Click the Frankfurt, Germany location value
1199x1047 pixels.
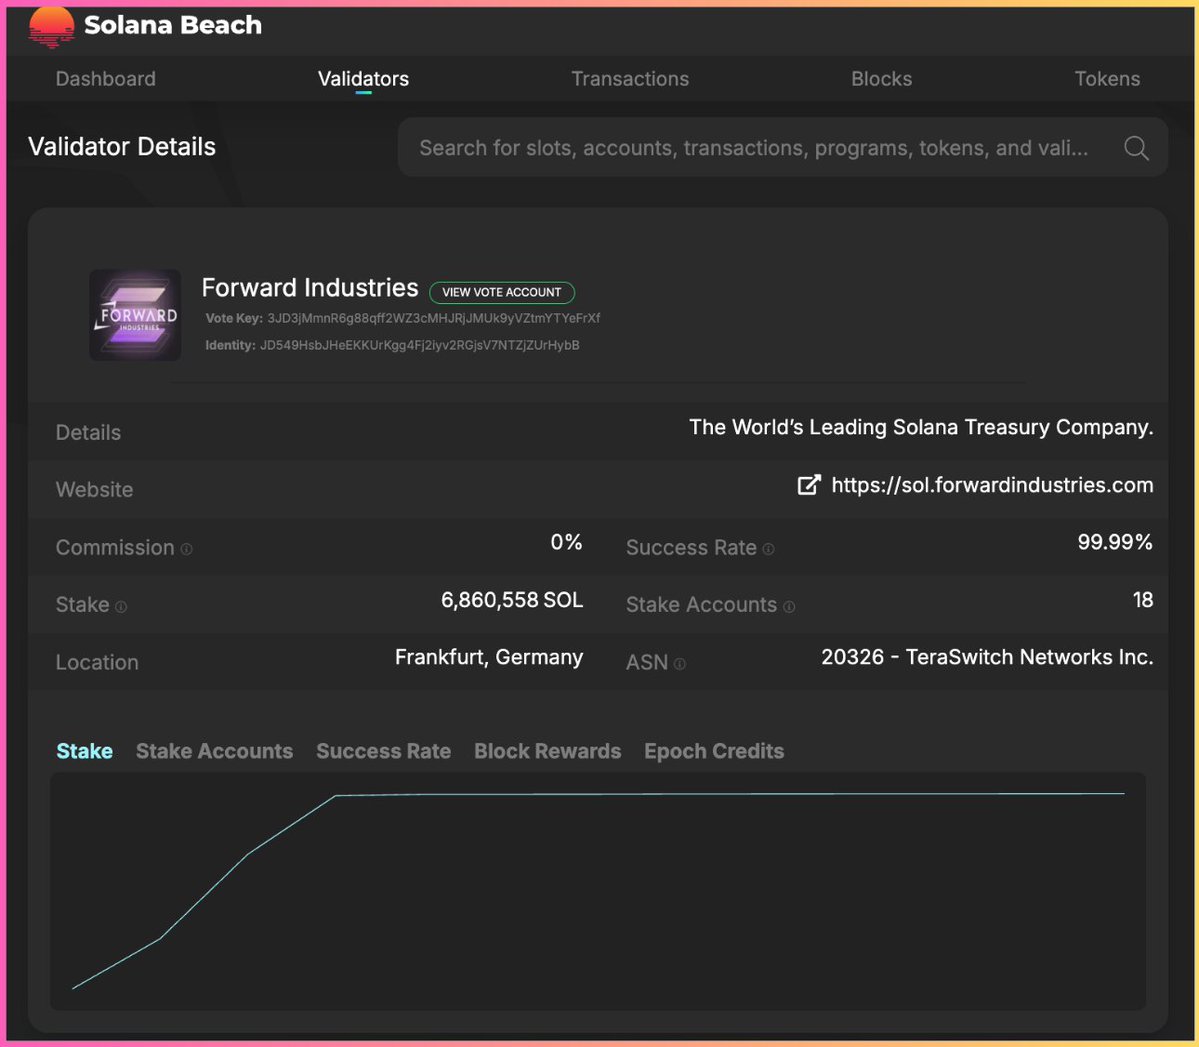click(489, 658)
